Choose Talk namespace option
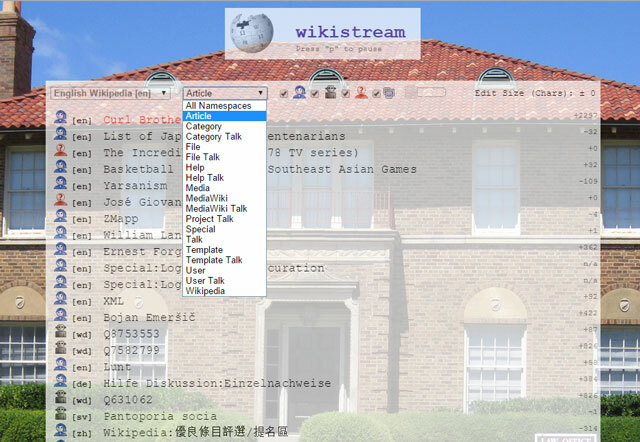The width and height of the screenshot is (640, 442). (x=224, y=240)
